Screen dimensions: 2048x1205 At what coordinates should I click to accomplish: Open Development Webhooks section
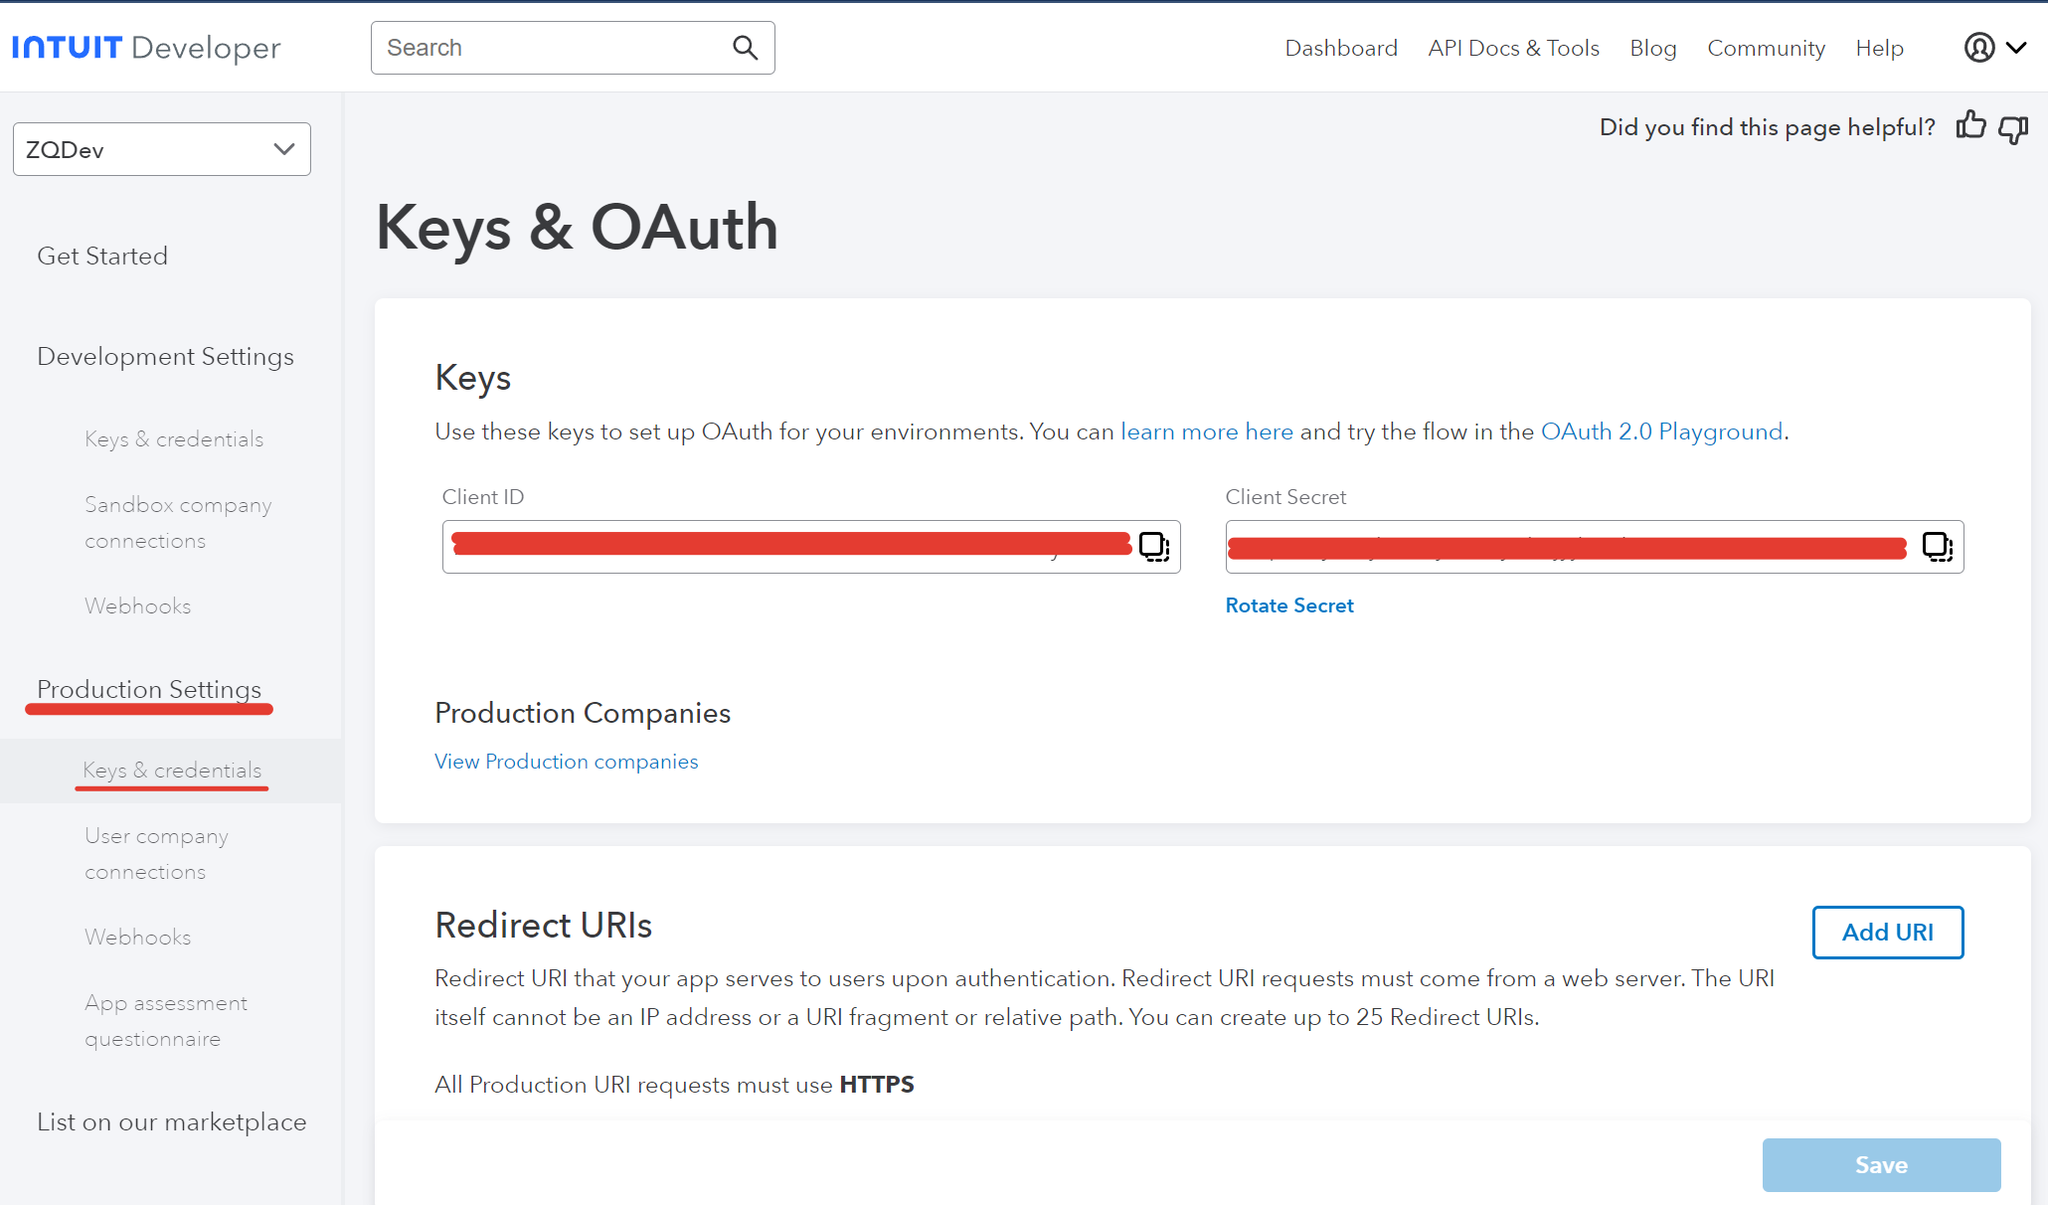[137, 606]
